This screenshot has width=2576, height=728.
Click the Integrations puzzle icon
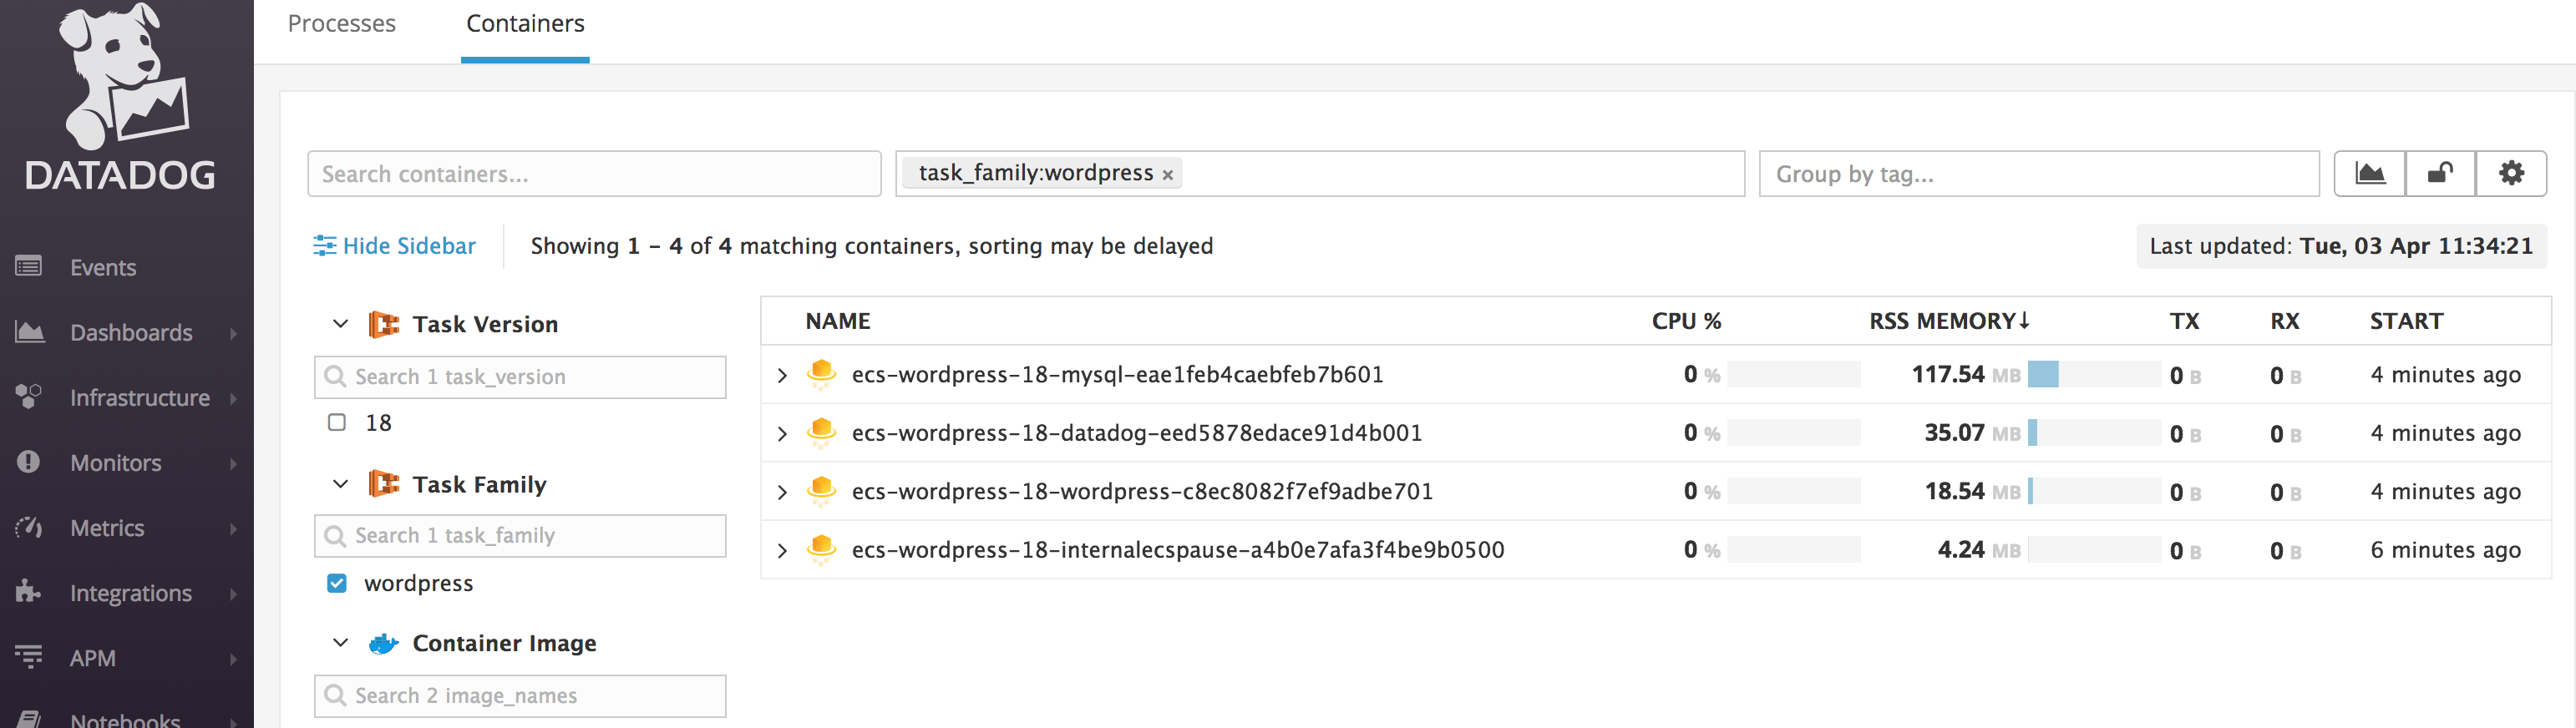(x=28, y=592)
